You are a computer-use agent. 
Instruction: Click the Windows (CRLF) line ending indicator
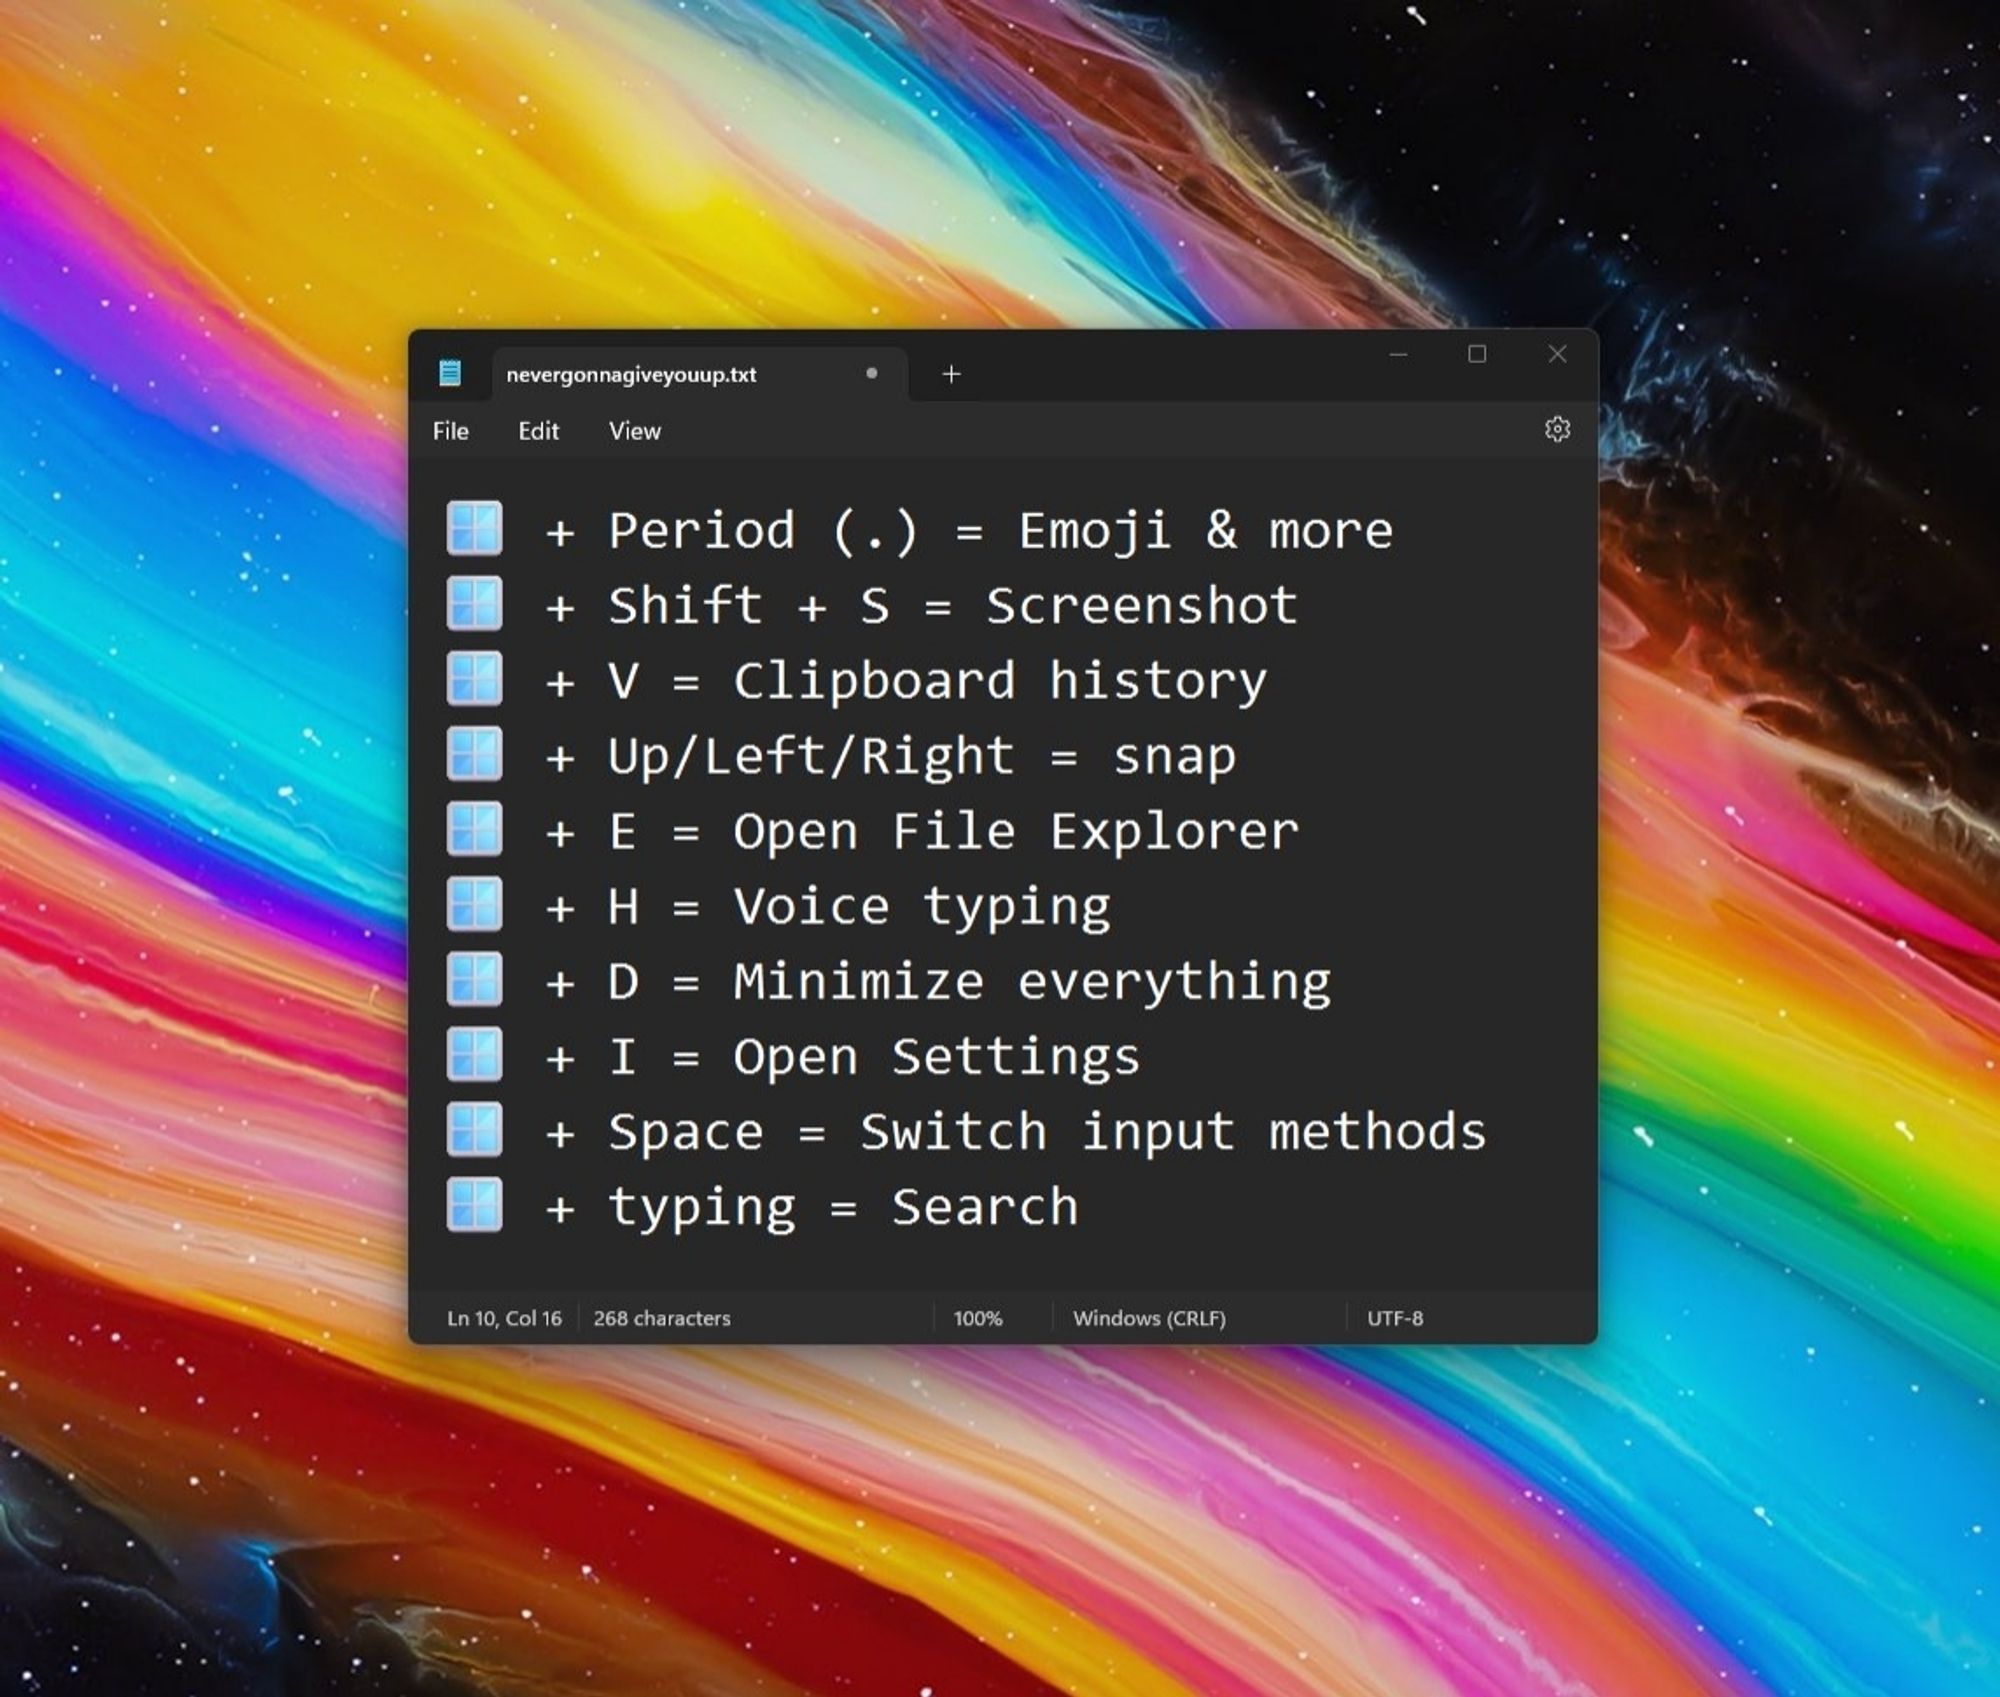tap(1149, 1318)
